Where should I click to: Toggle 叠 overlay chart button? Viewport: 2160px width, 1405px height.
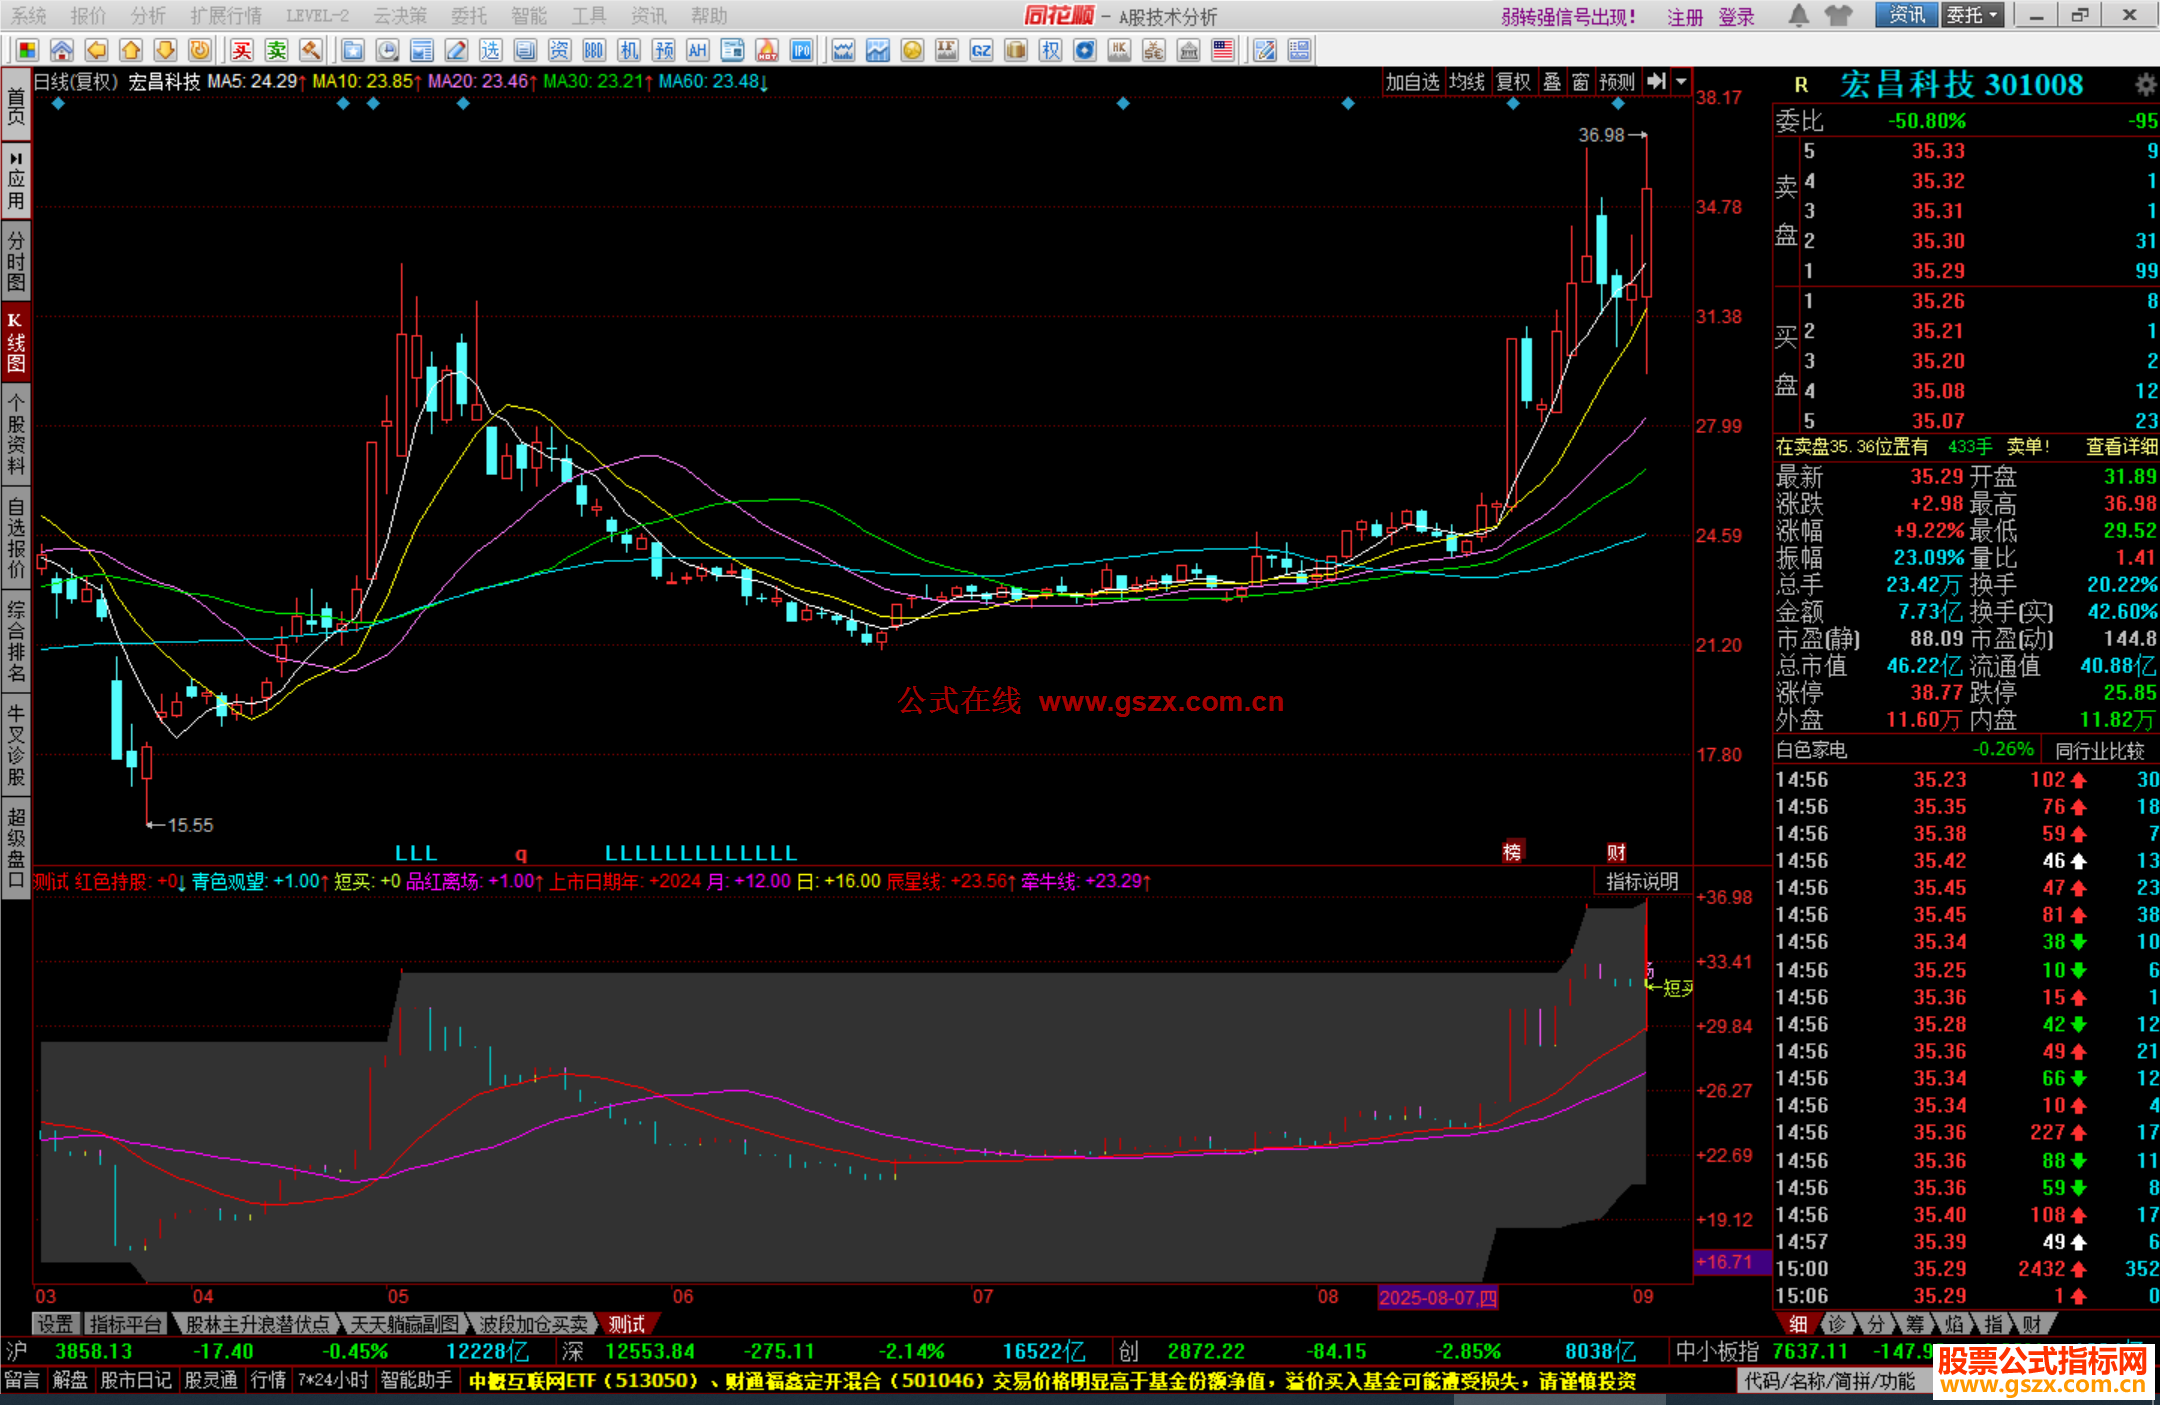[x=1552, y=82]
